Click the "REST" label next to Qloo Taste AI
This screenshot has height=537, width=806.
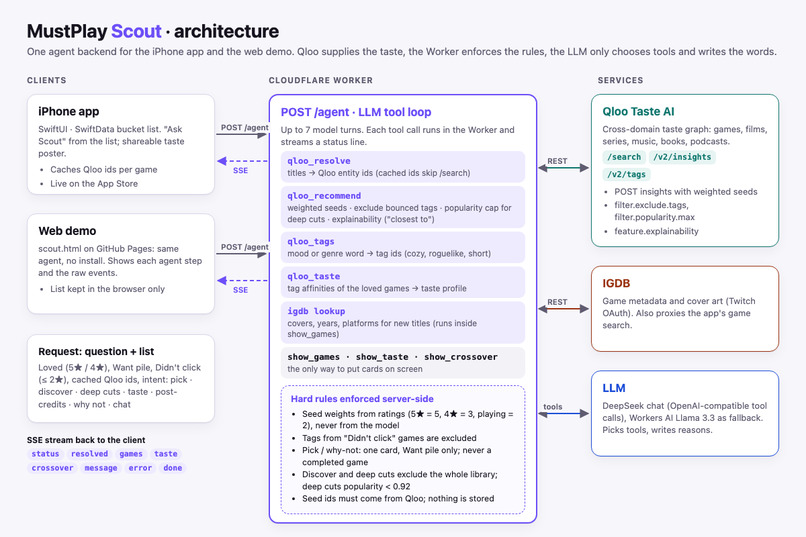click(557, 161)
